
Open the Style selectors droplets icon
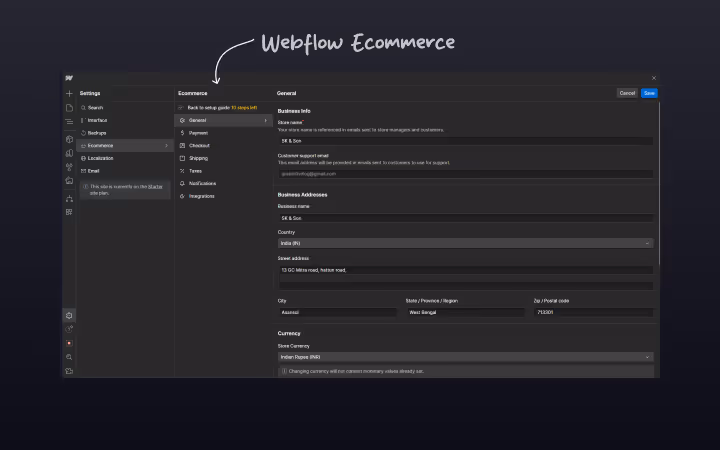(x=69, y=167)
